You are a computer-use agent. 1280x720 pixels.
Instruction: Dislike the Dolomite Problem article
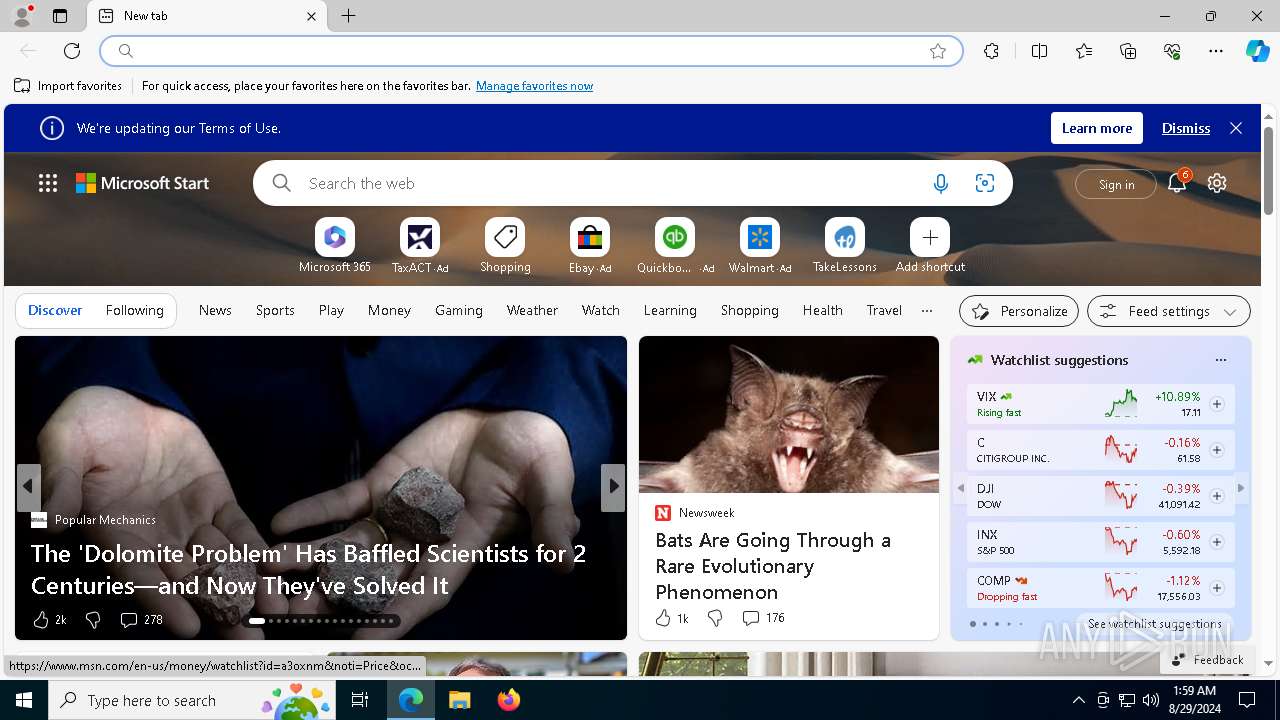pos(93,620)
